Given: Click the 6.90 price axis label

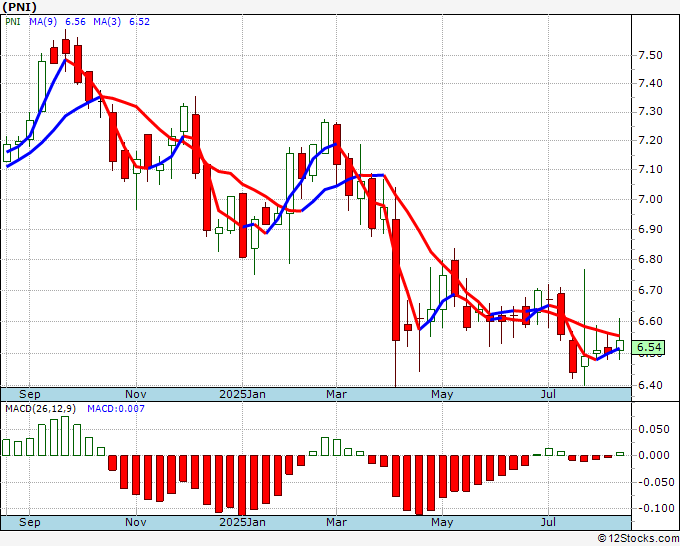Looking at the screenshot, I should (651, 229).
